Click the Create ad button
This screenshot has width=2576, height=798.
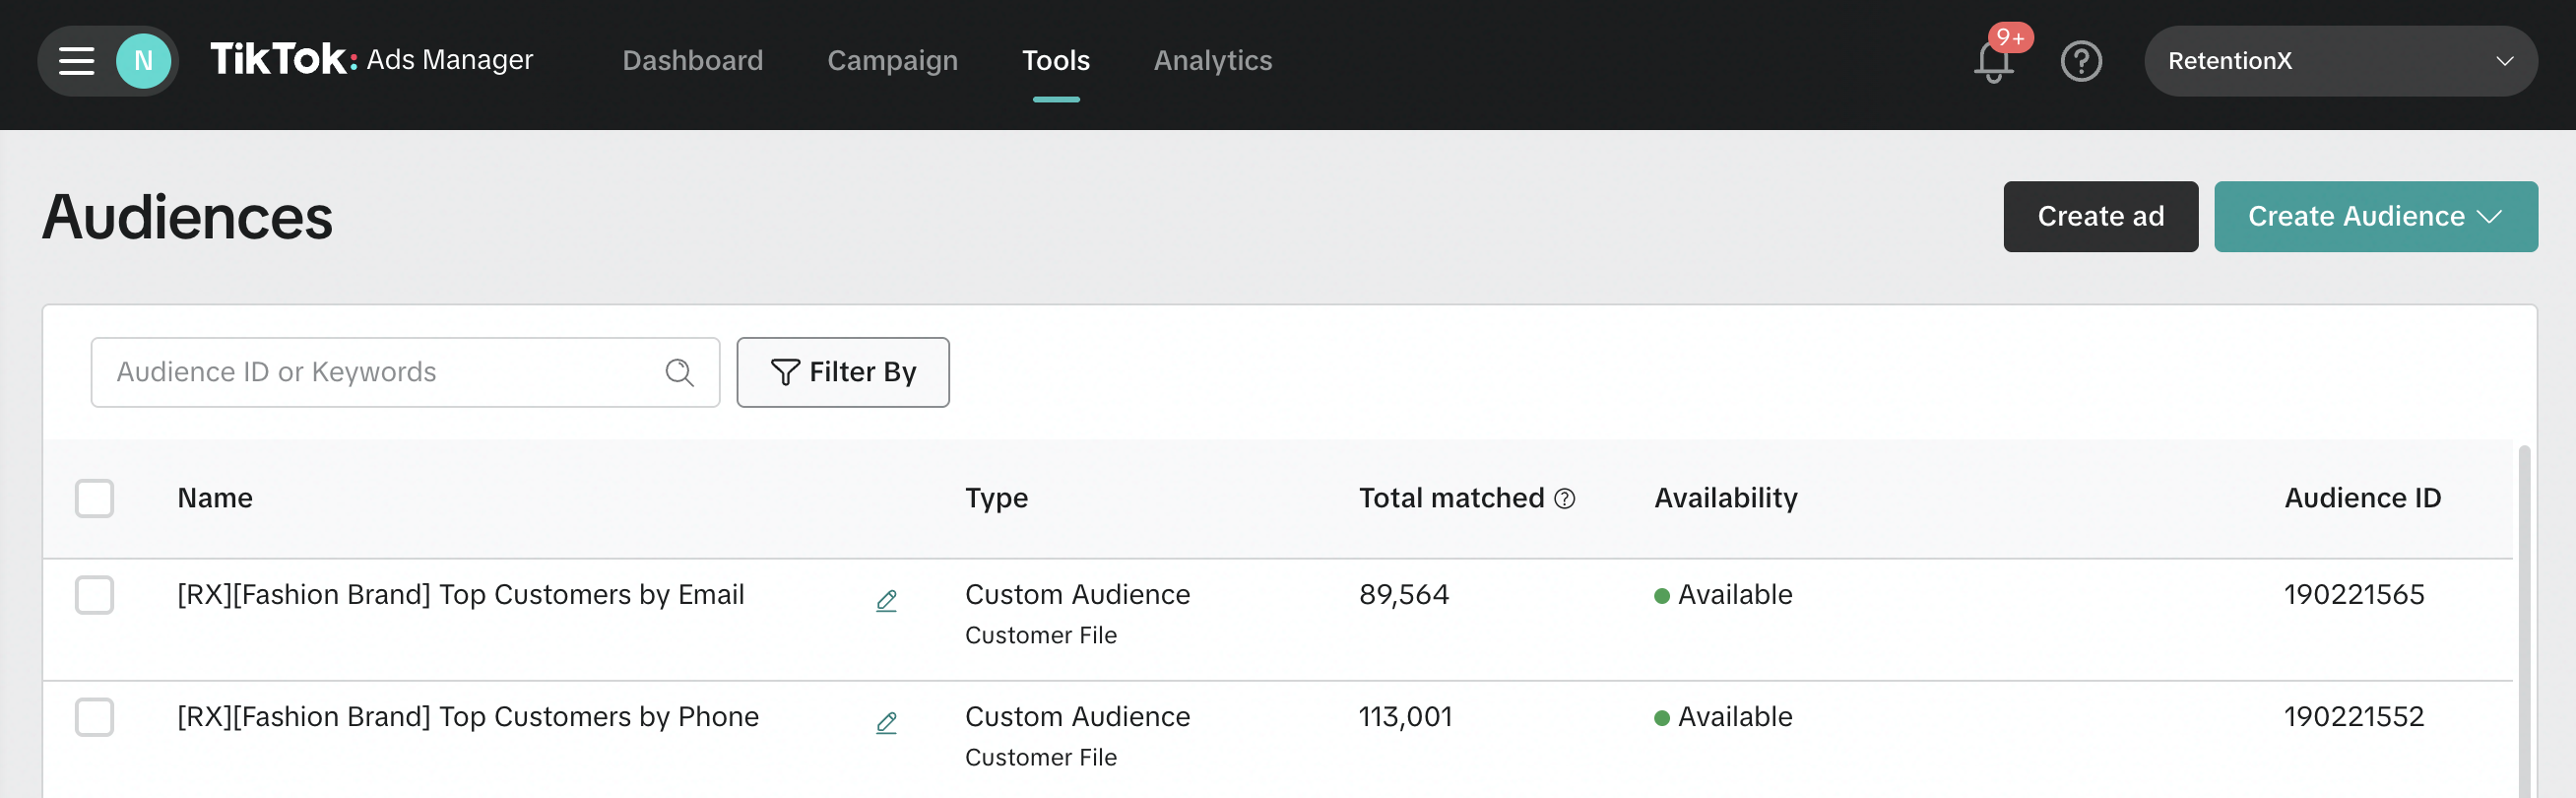coord(2100,216)
